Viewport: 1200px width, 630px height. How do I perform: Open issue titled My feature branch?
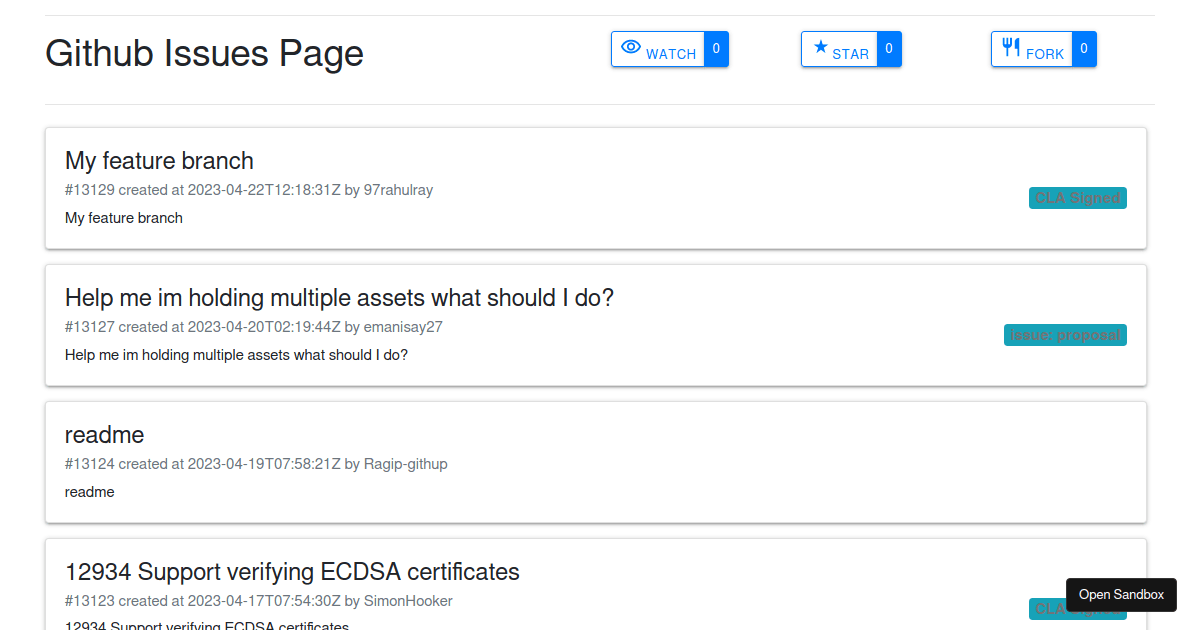pos(159,160)
